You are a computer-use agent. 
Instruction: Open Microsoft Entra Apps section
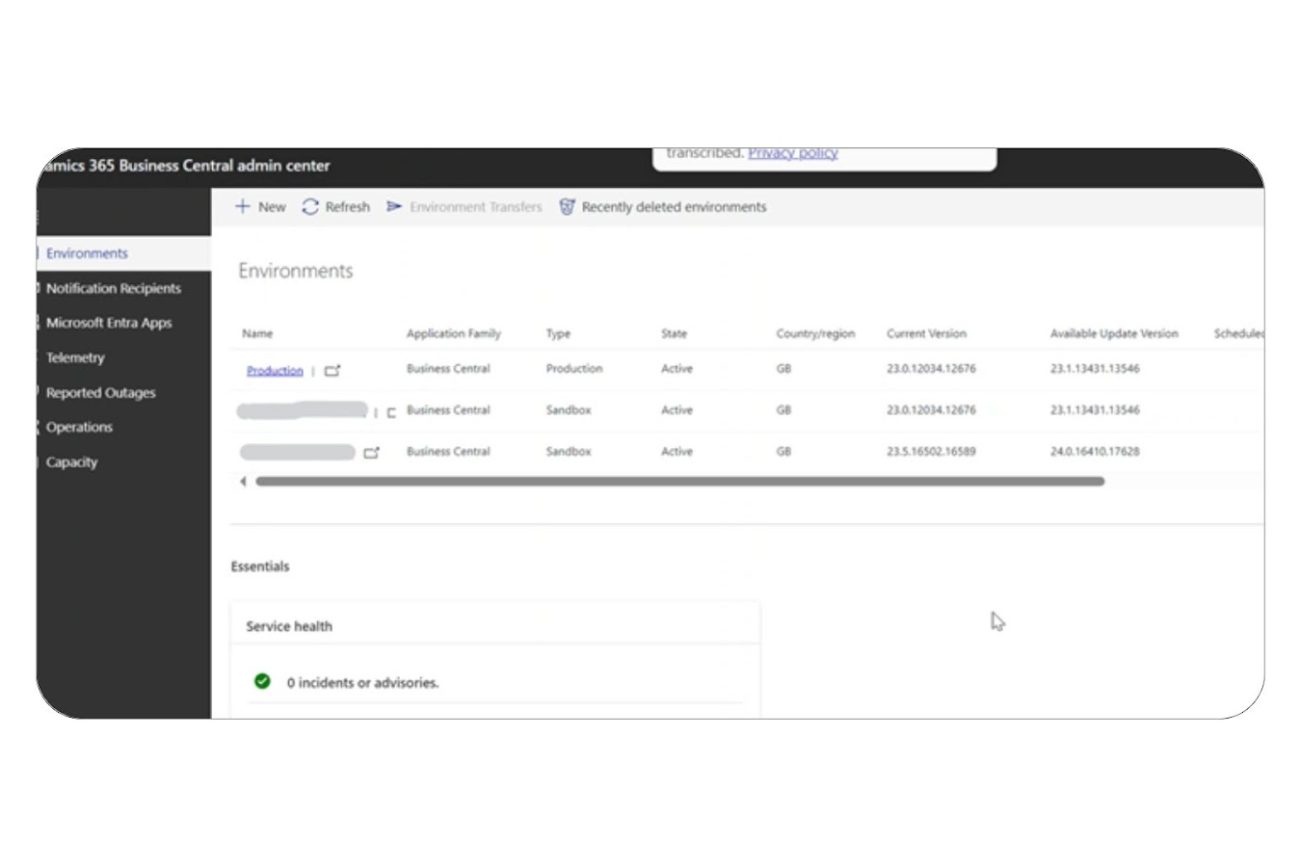click(109, 323)
